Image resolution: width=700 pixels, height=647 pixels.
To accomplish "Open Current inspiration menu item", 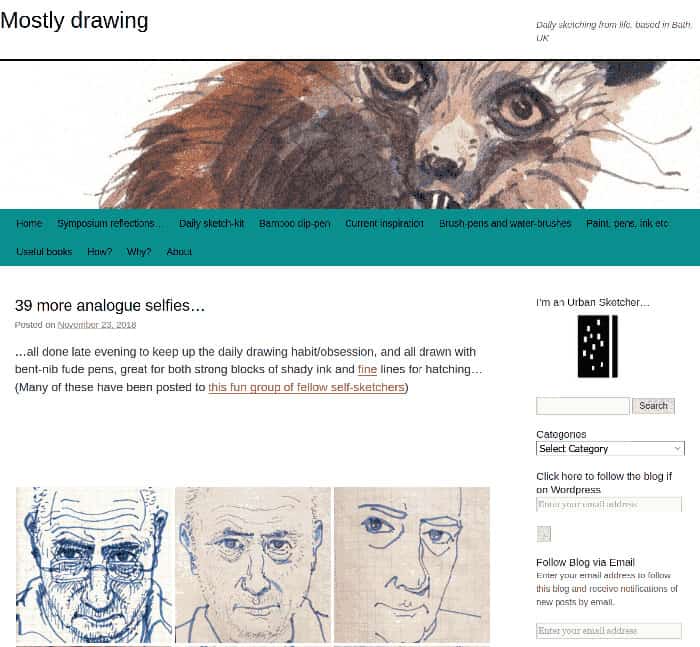I will 384,223.
